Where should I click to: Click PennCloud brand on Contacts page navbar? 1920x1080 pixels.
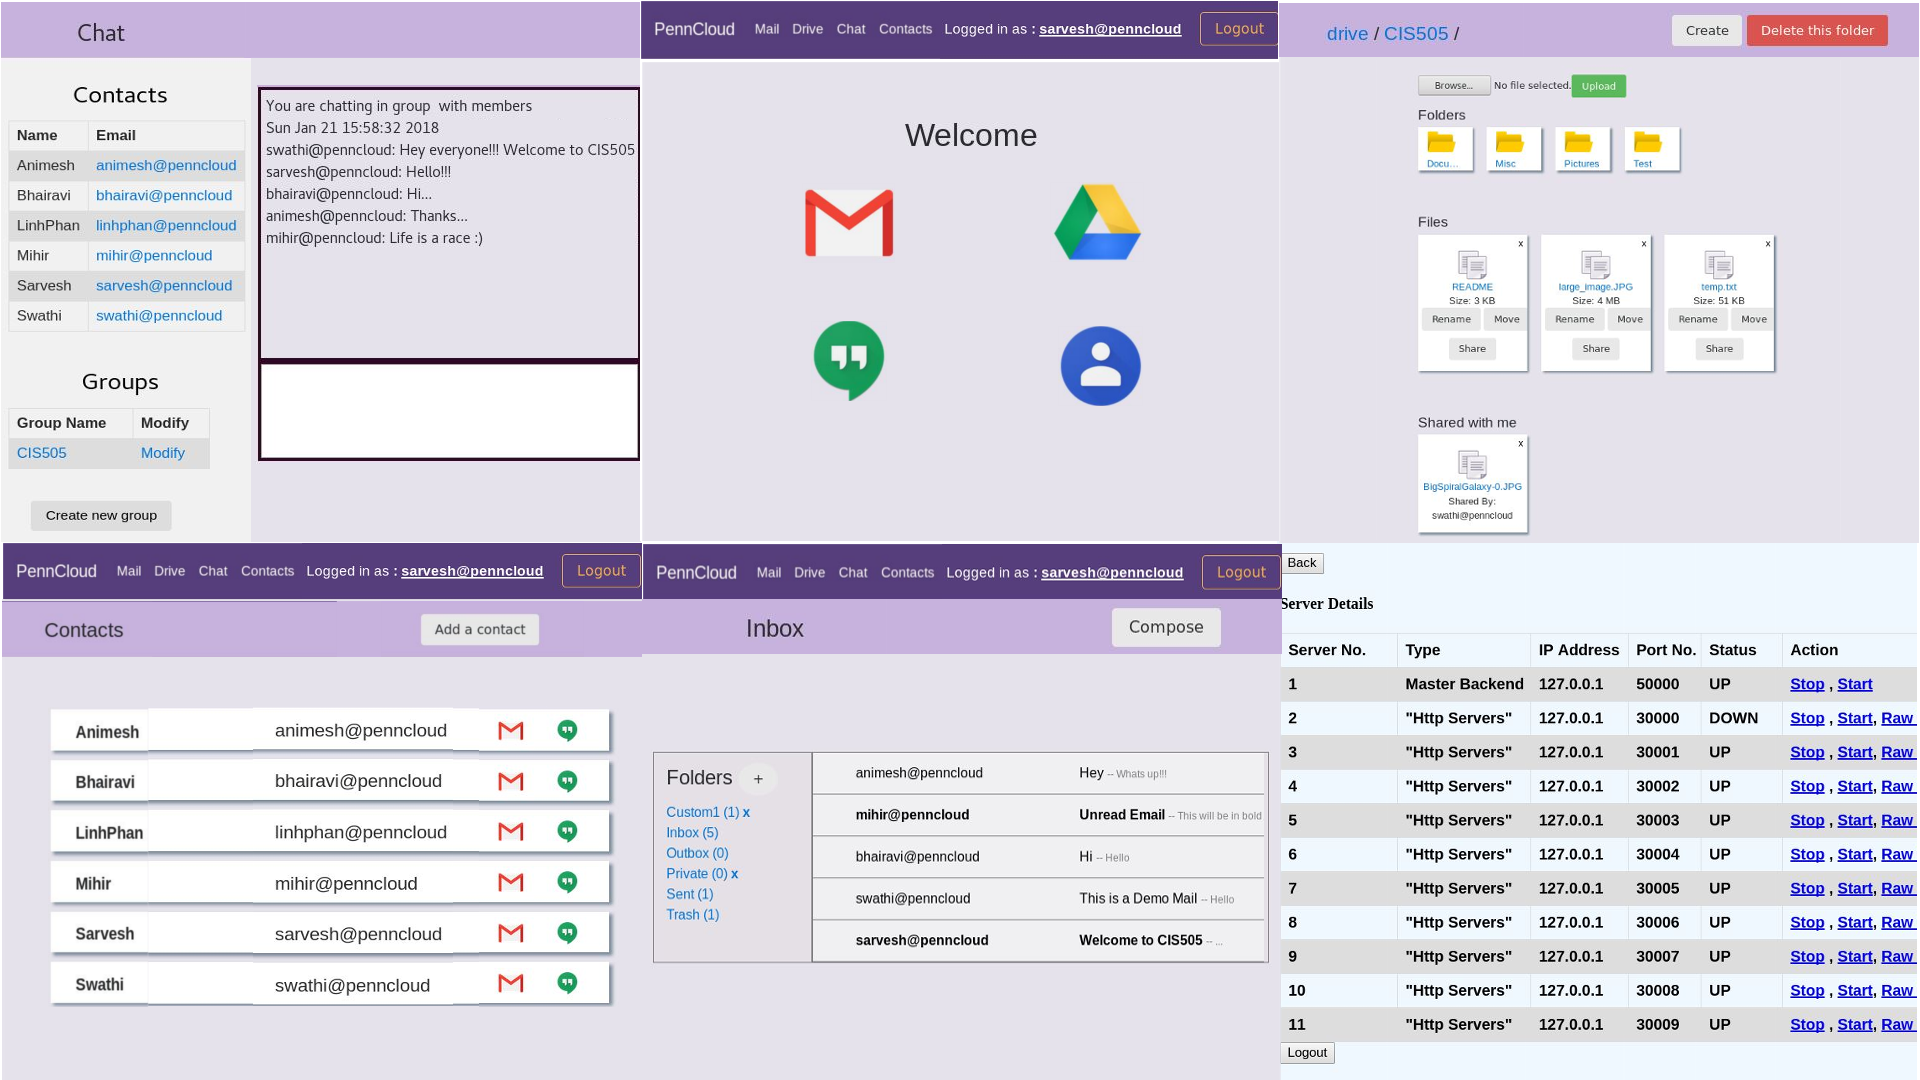pos(56,571)
